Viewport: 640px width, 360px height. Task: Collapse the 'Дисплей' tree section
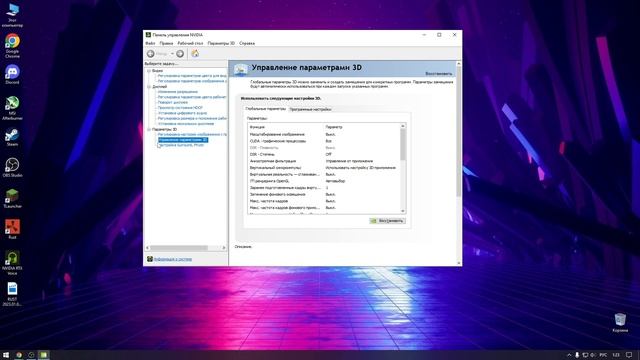coord(149,87)
